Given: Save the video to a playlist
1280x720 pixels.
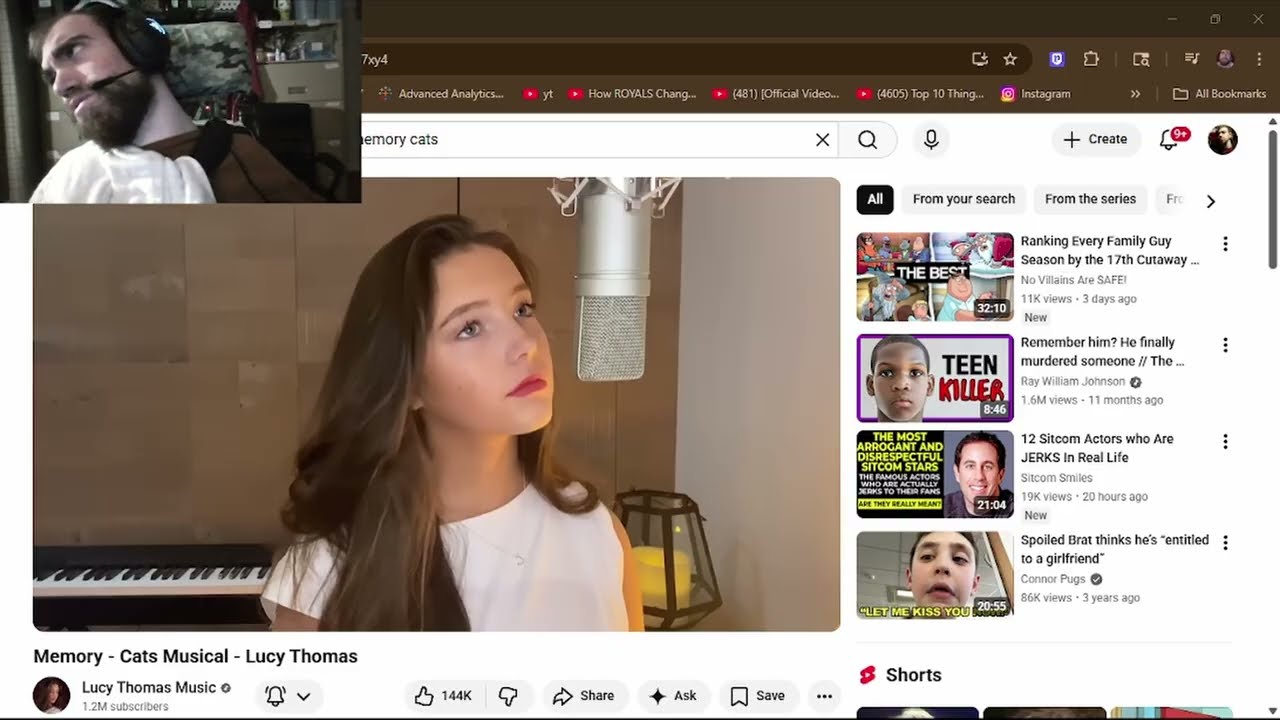Looking at the screenshot, I should click(757, 696).
